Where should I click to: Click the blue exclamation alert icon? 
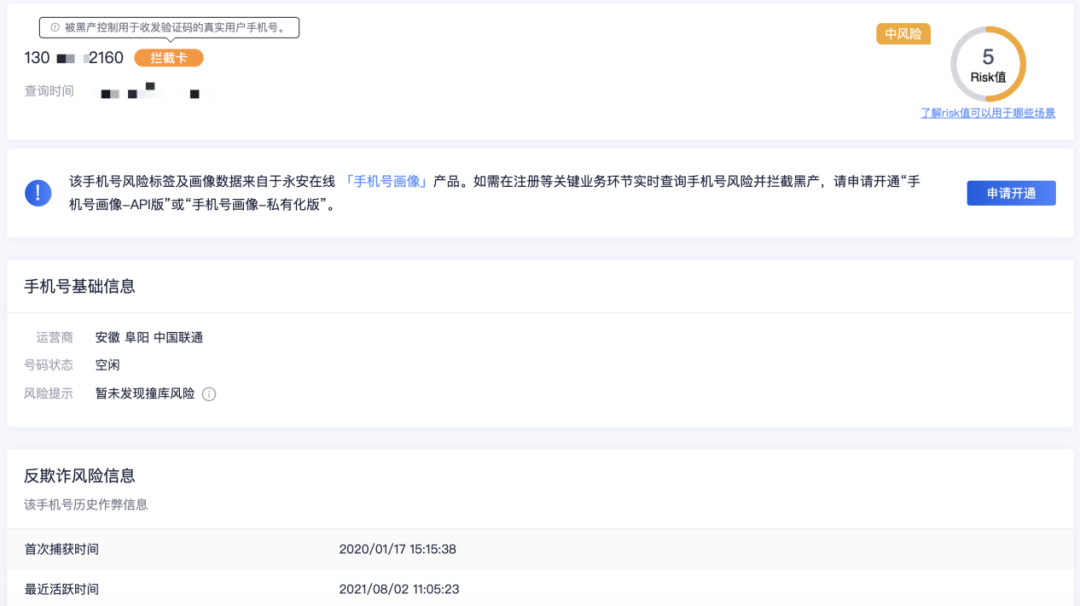point(38,193)
